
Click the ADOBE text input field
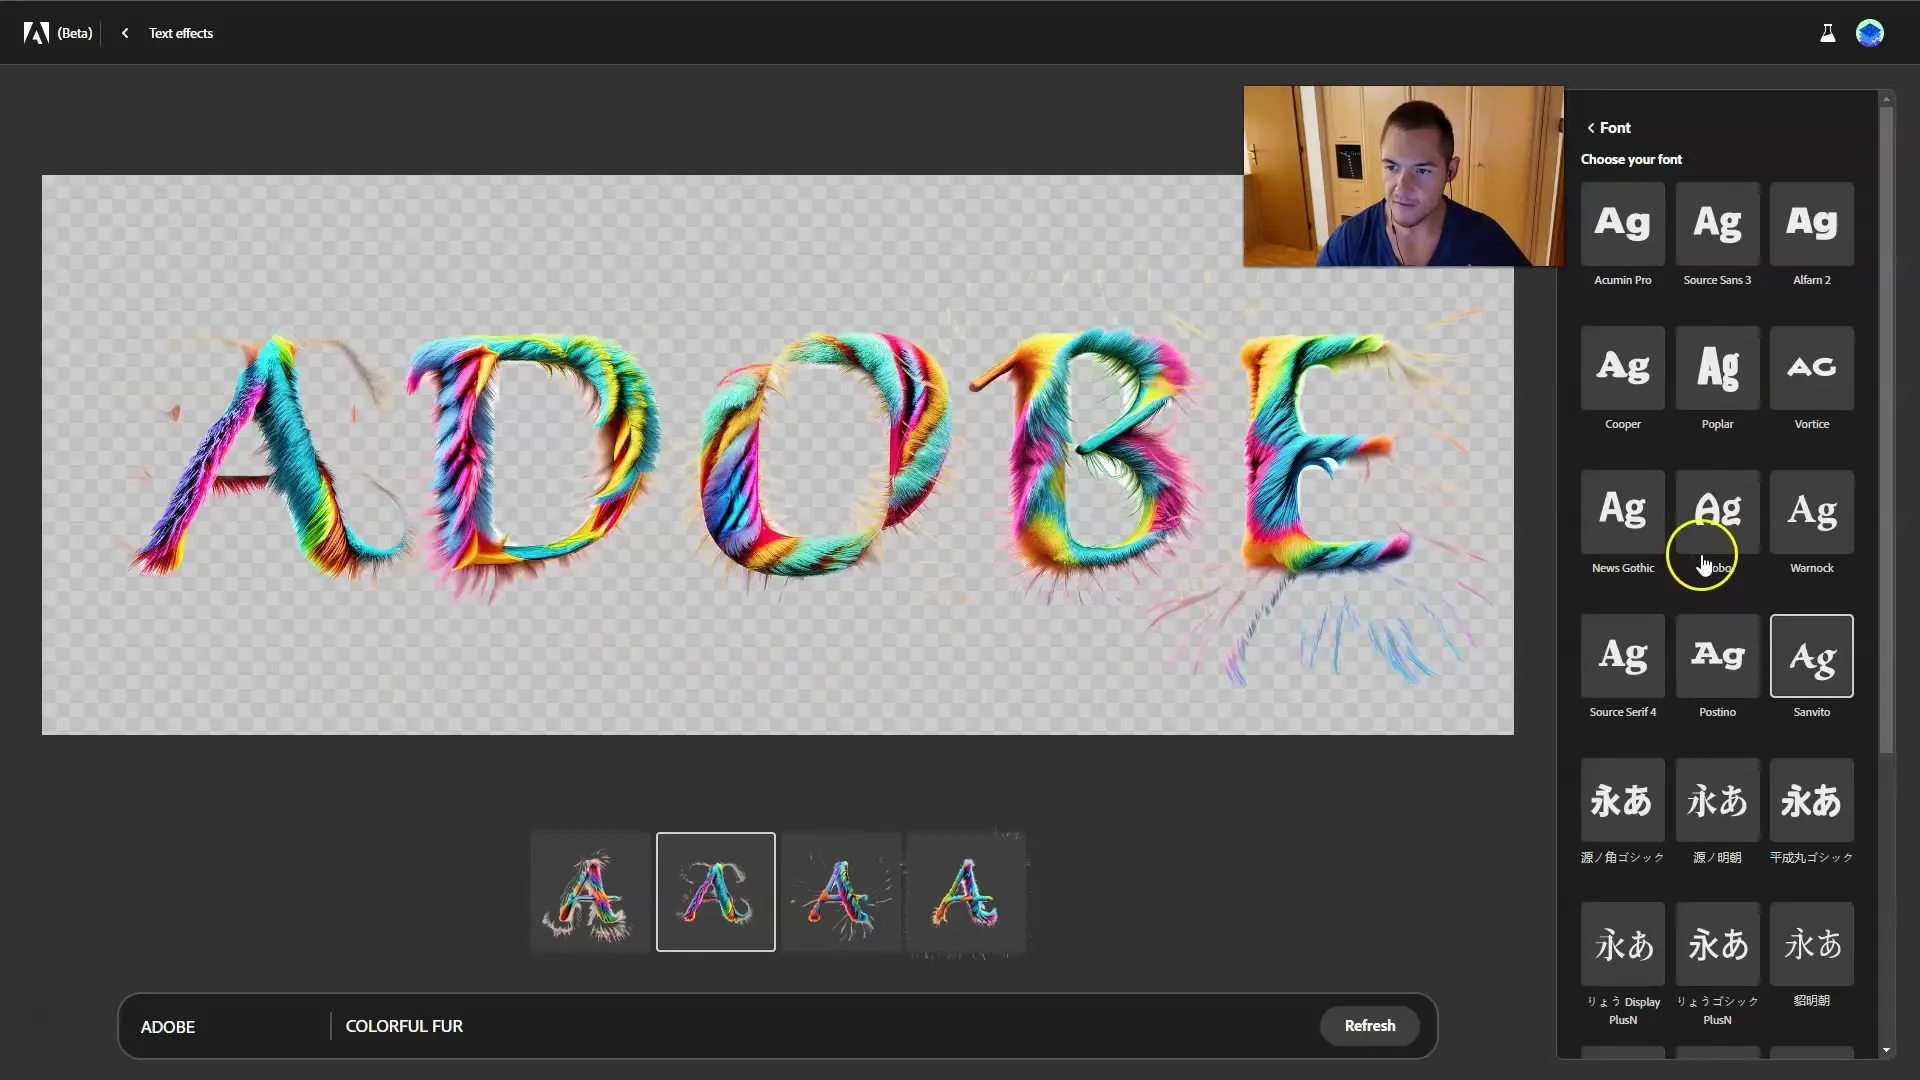tap(225, 1026)
